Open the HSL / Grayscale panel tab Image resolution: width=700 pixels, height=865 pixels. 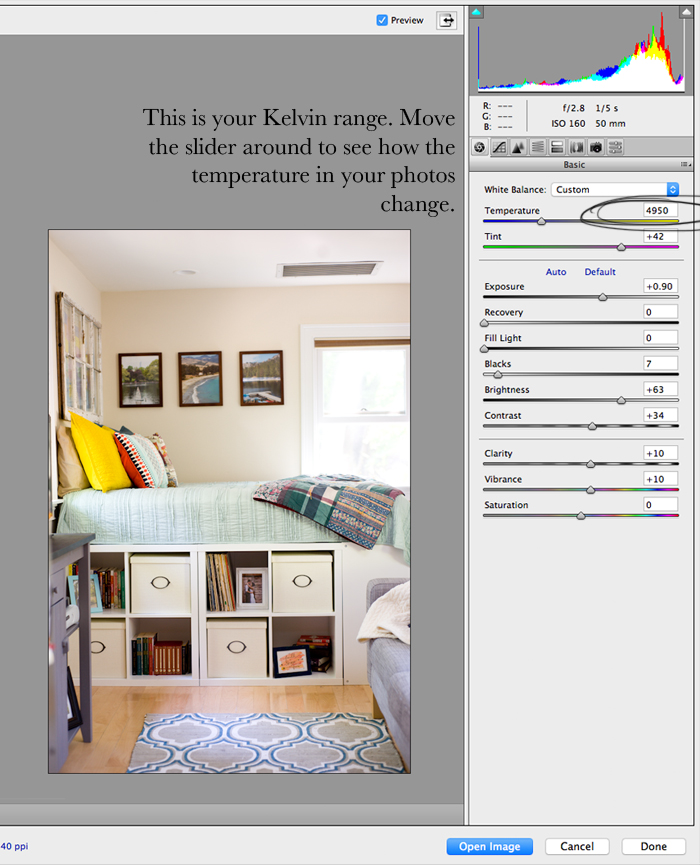538,147
